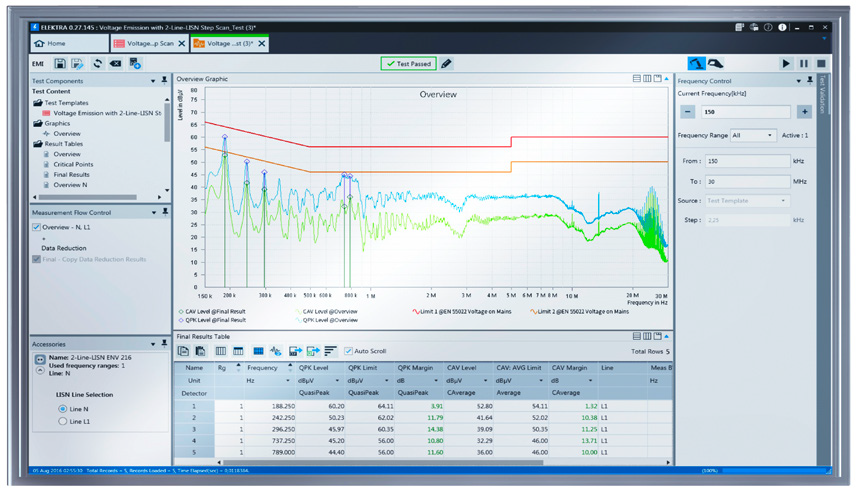Click the From frequency input field

pyautogui.click(x=747, y=161)
